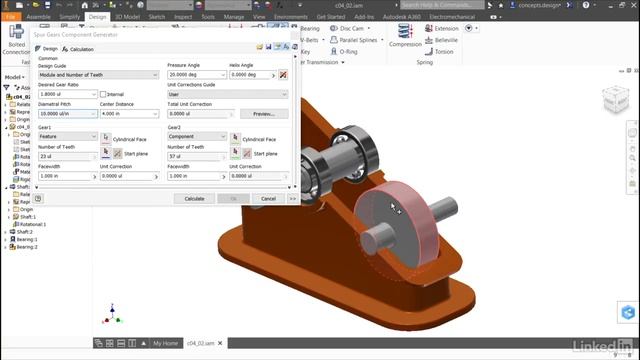Open the 3D Model ribbon tab
The image size is (640, 360).
coord(127,17)
